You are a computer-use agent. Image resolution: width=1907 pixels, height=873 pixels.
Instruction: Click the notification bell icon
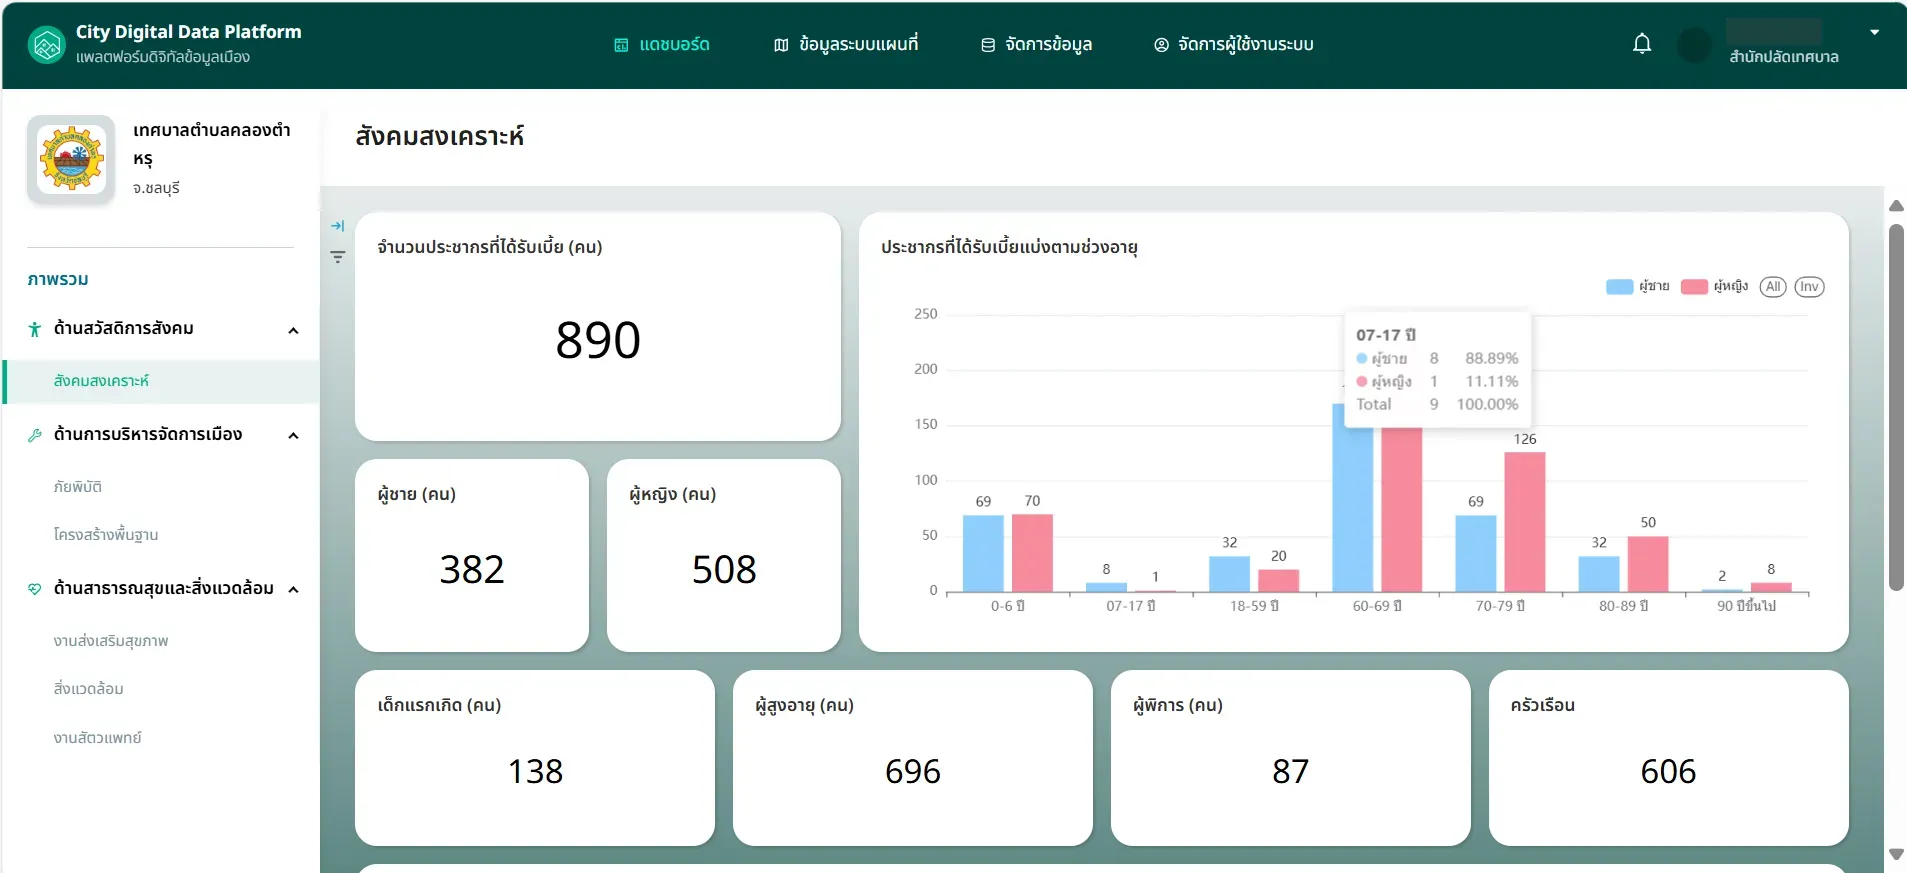click(x=1642, y=44)
